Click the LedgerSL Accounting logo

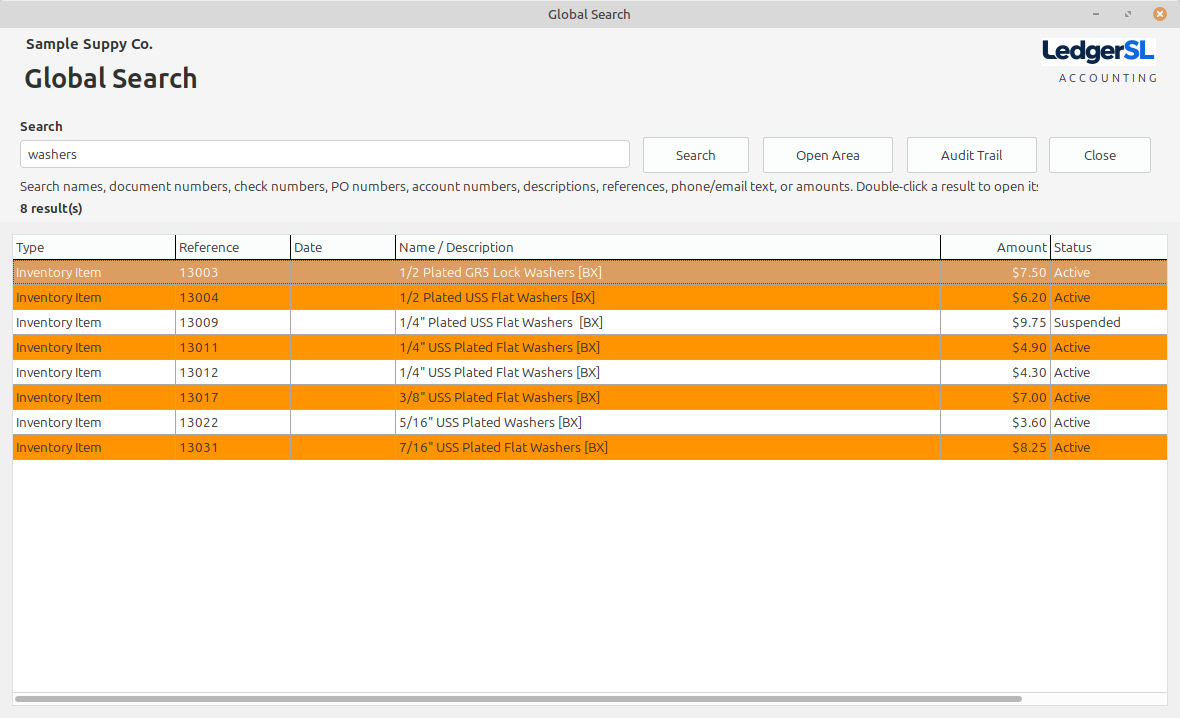tap(1099, 60)
